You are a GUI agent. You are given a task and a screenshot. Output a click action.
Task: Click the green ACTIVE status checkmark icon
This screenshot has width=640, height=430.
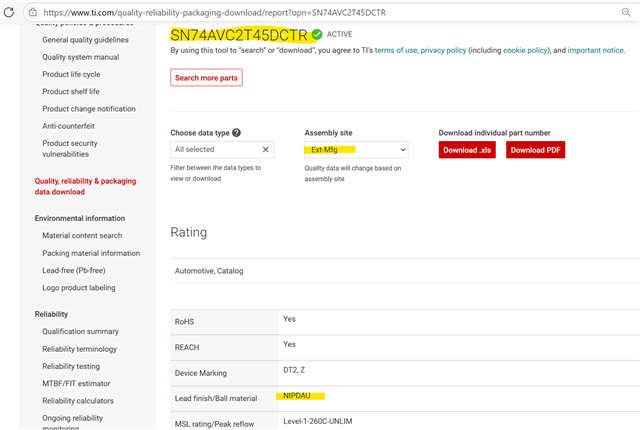coord(317,35)
